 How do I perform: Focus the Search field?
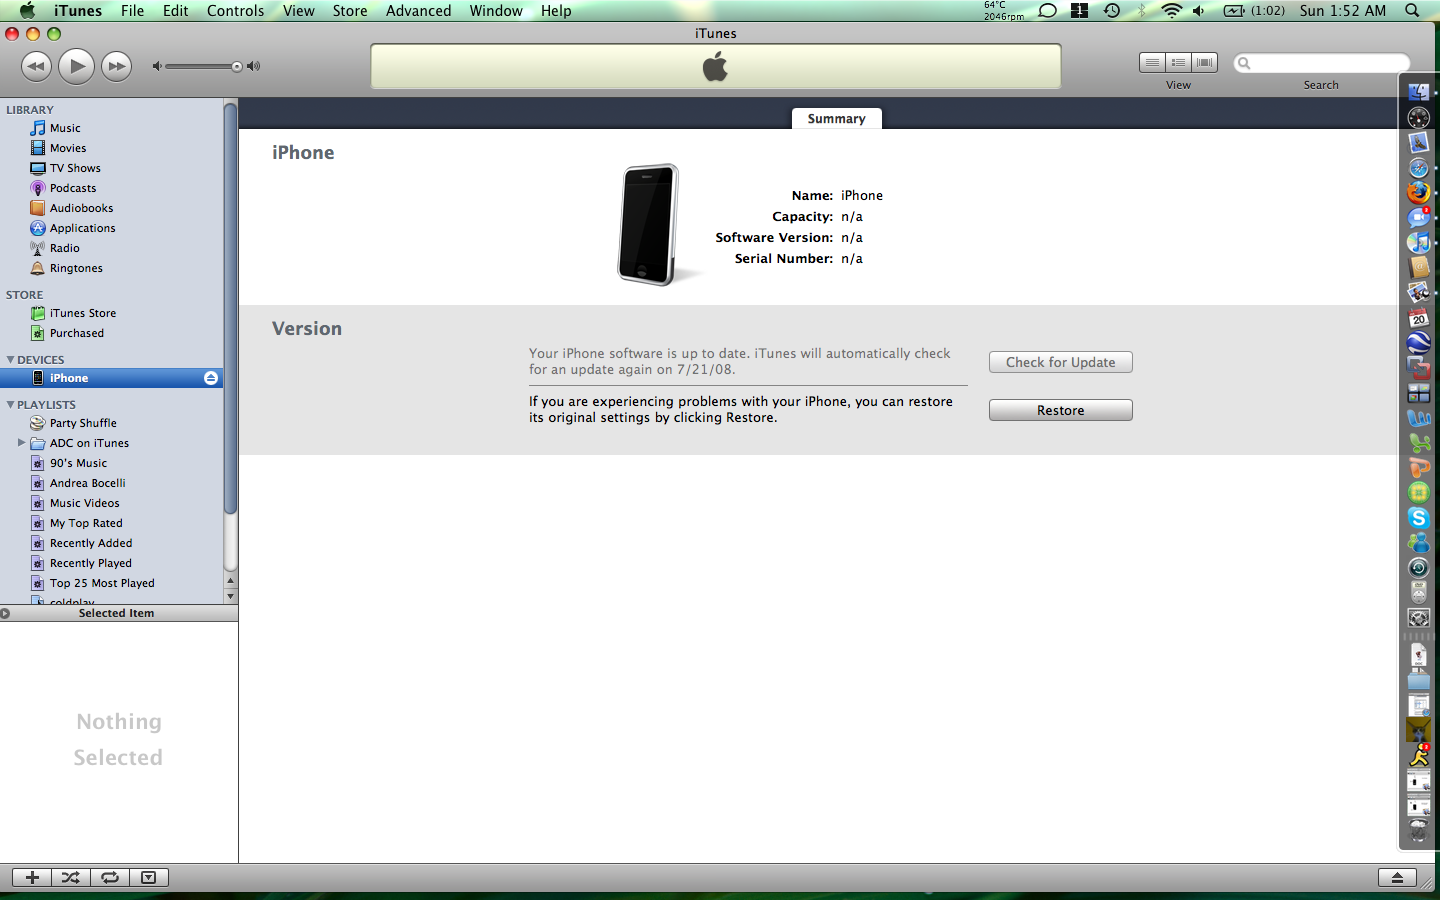click(x=1321, y=63)
